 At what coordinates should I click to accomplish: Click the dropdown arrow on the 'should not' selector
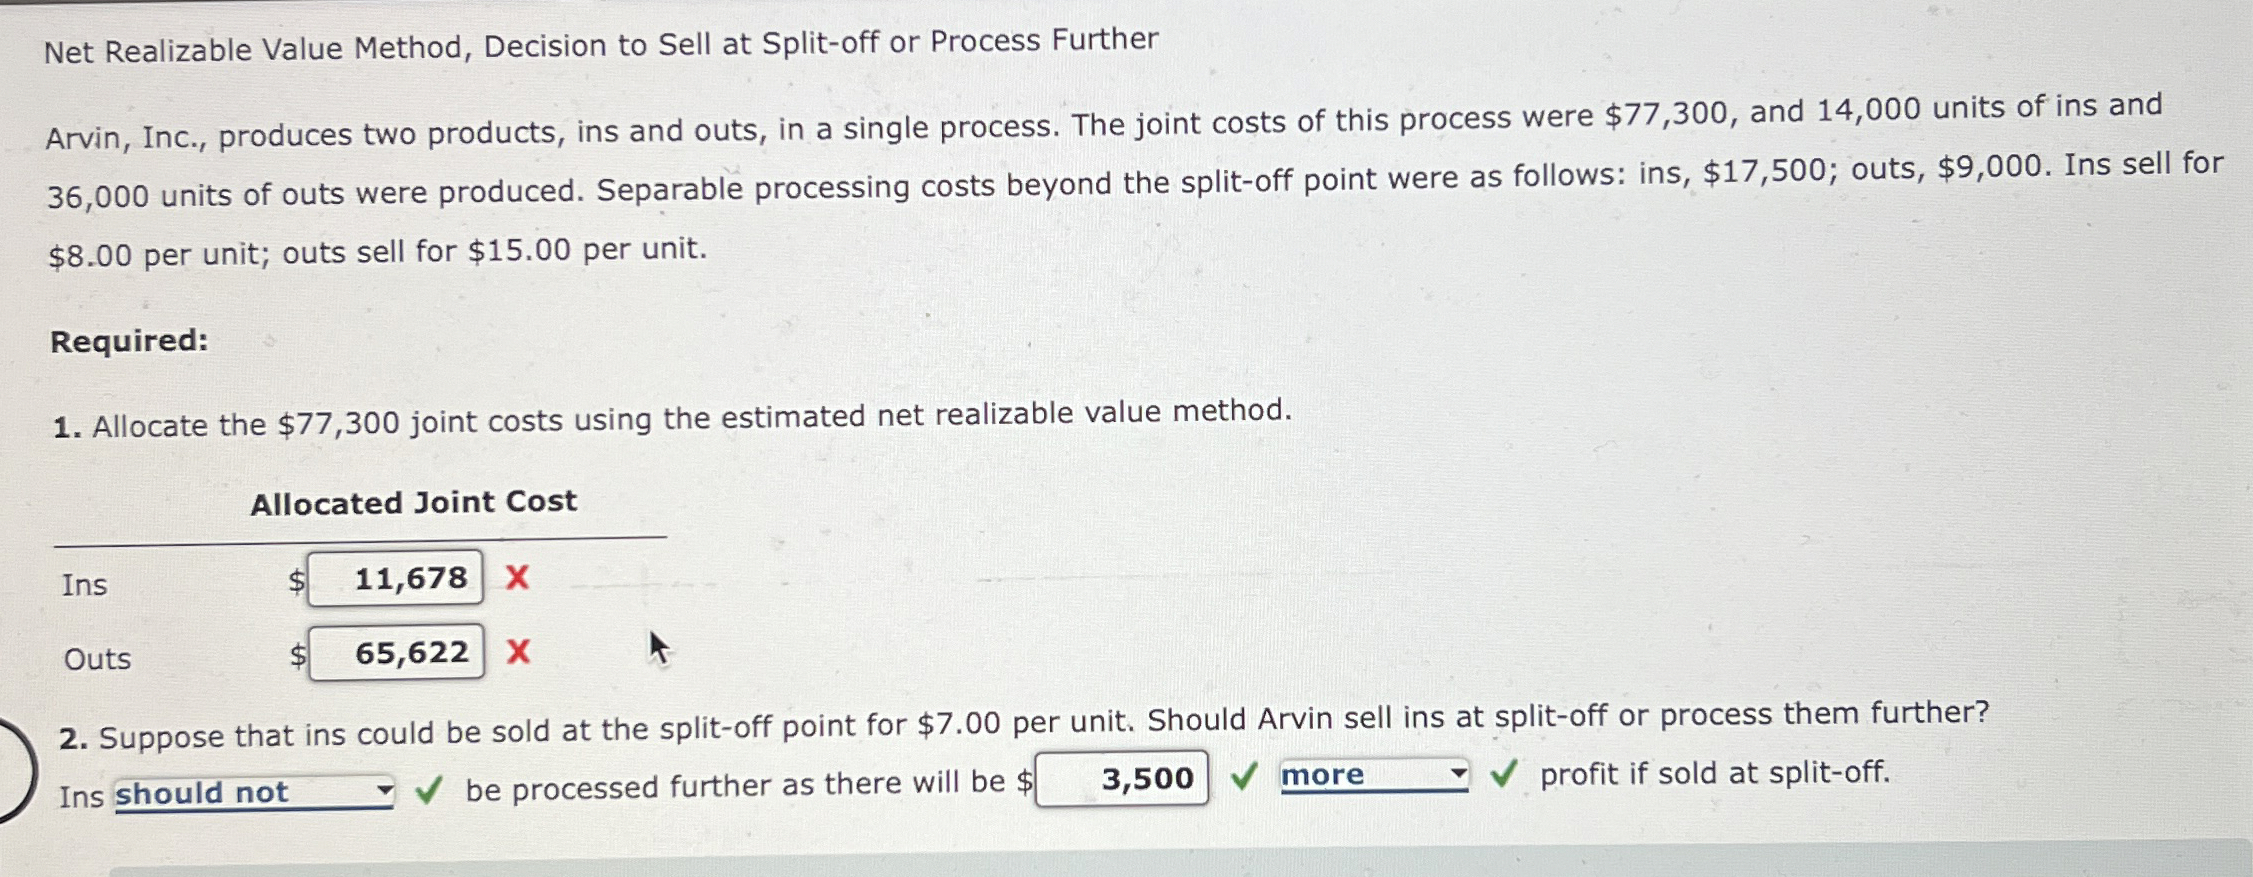(x=387, y=791)
